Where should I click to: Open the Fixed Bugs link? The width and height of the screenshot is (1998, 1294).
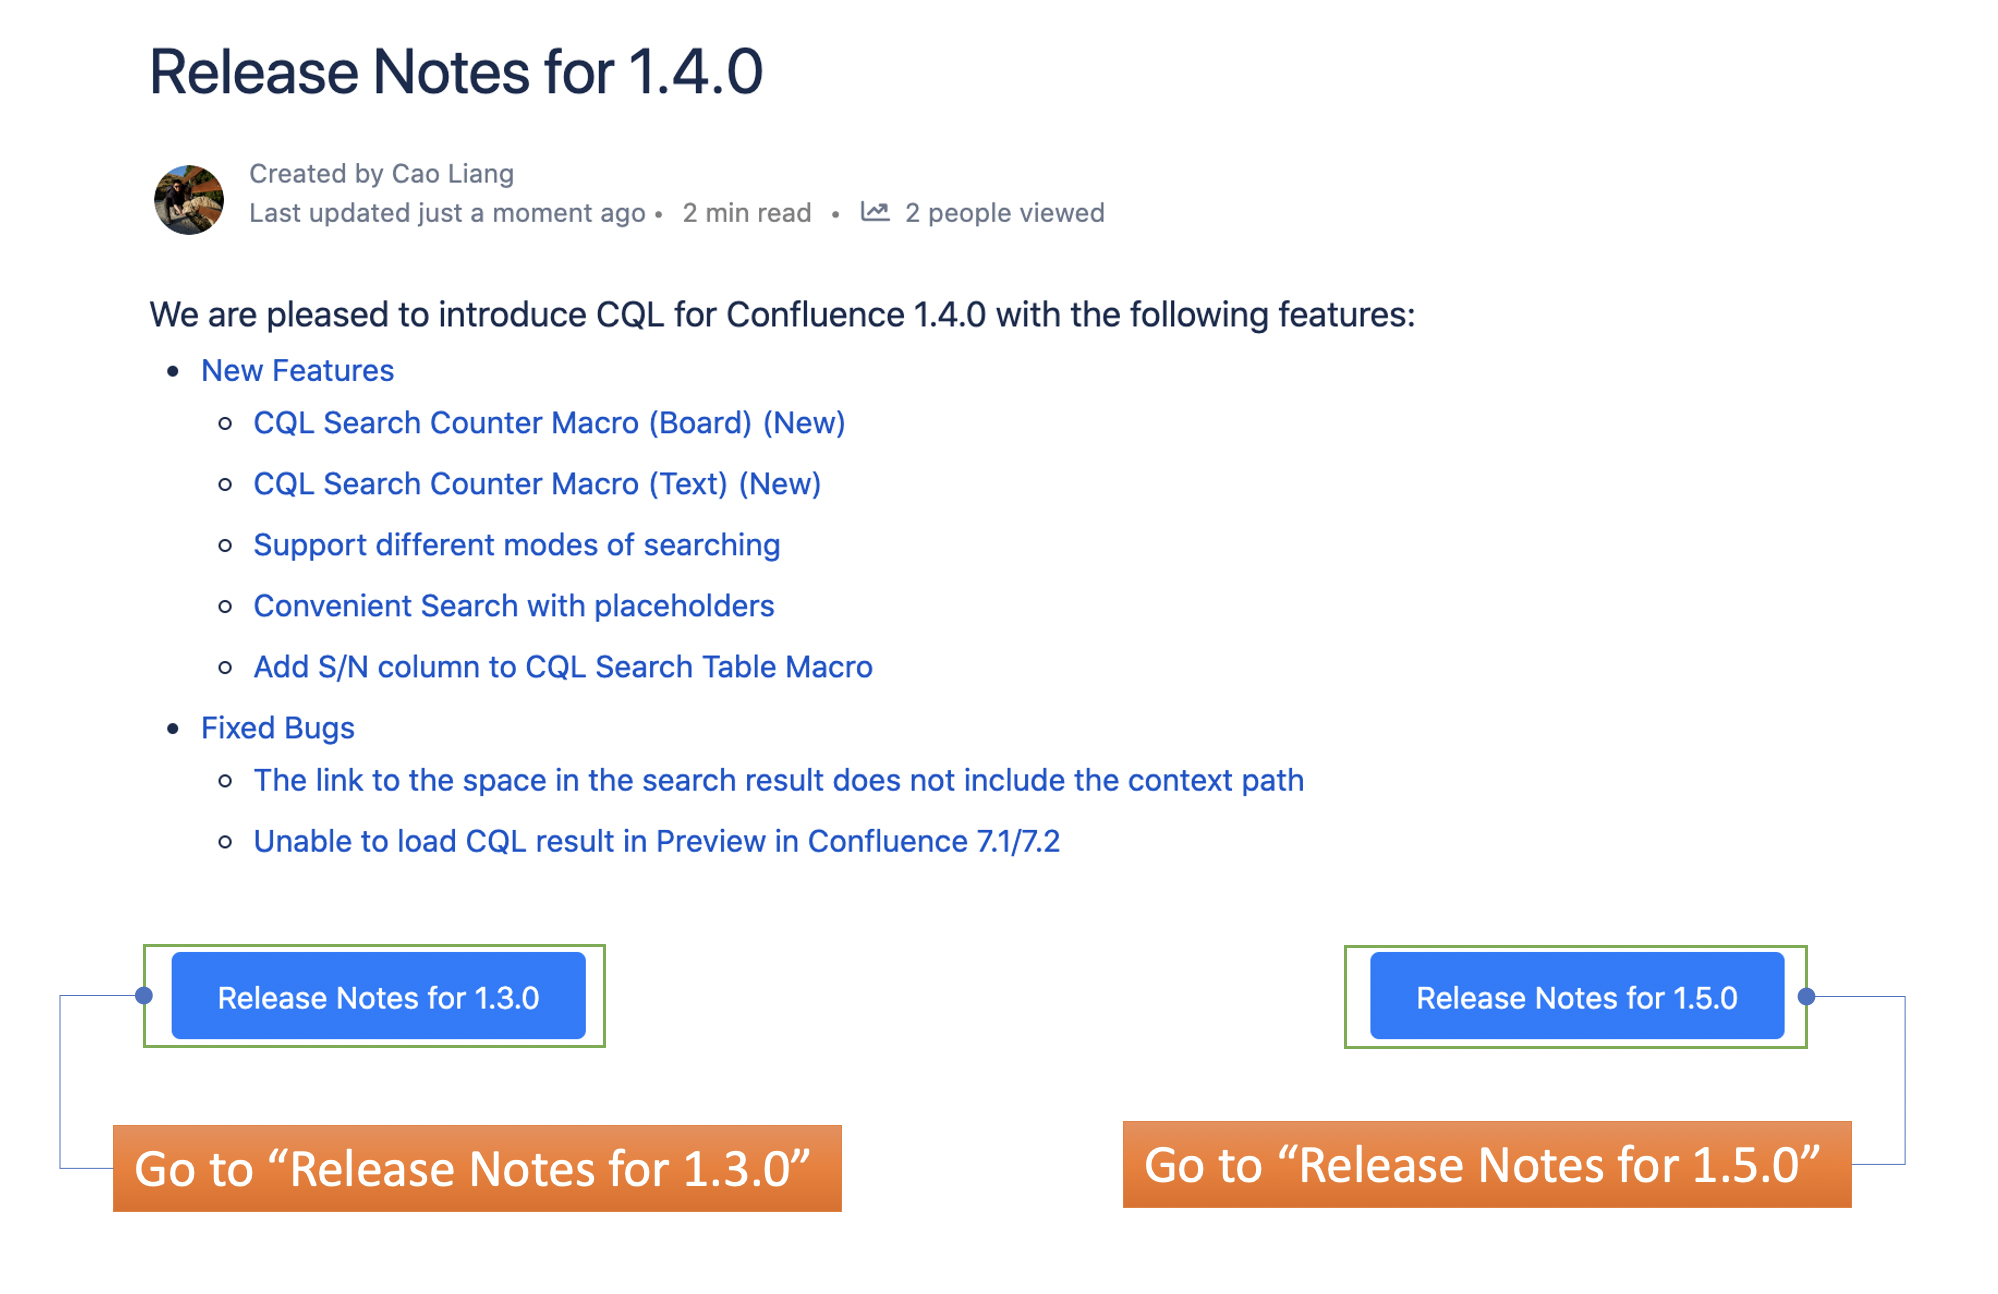tap(277, 728)
